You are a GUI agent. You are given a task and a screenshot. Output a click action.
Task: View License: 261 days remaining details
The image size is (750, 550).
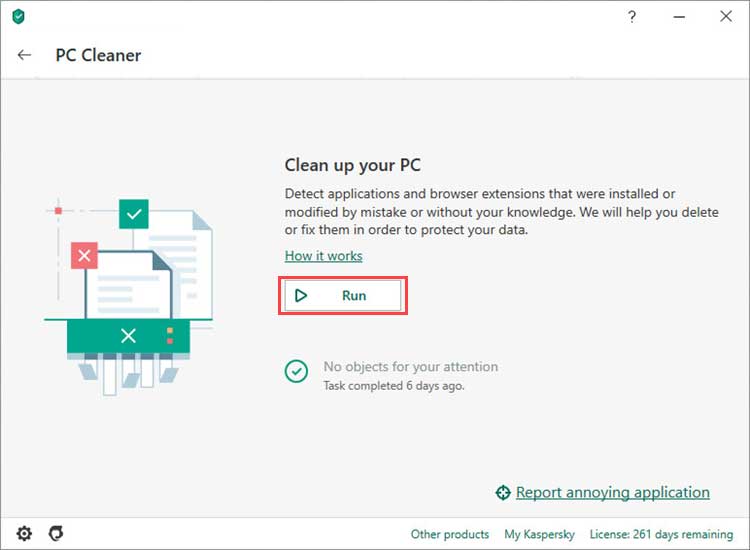661,534
